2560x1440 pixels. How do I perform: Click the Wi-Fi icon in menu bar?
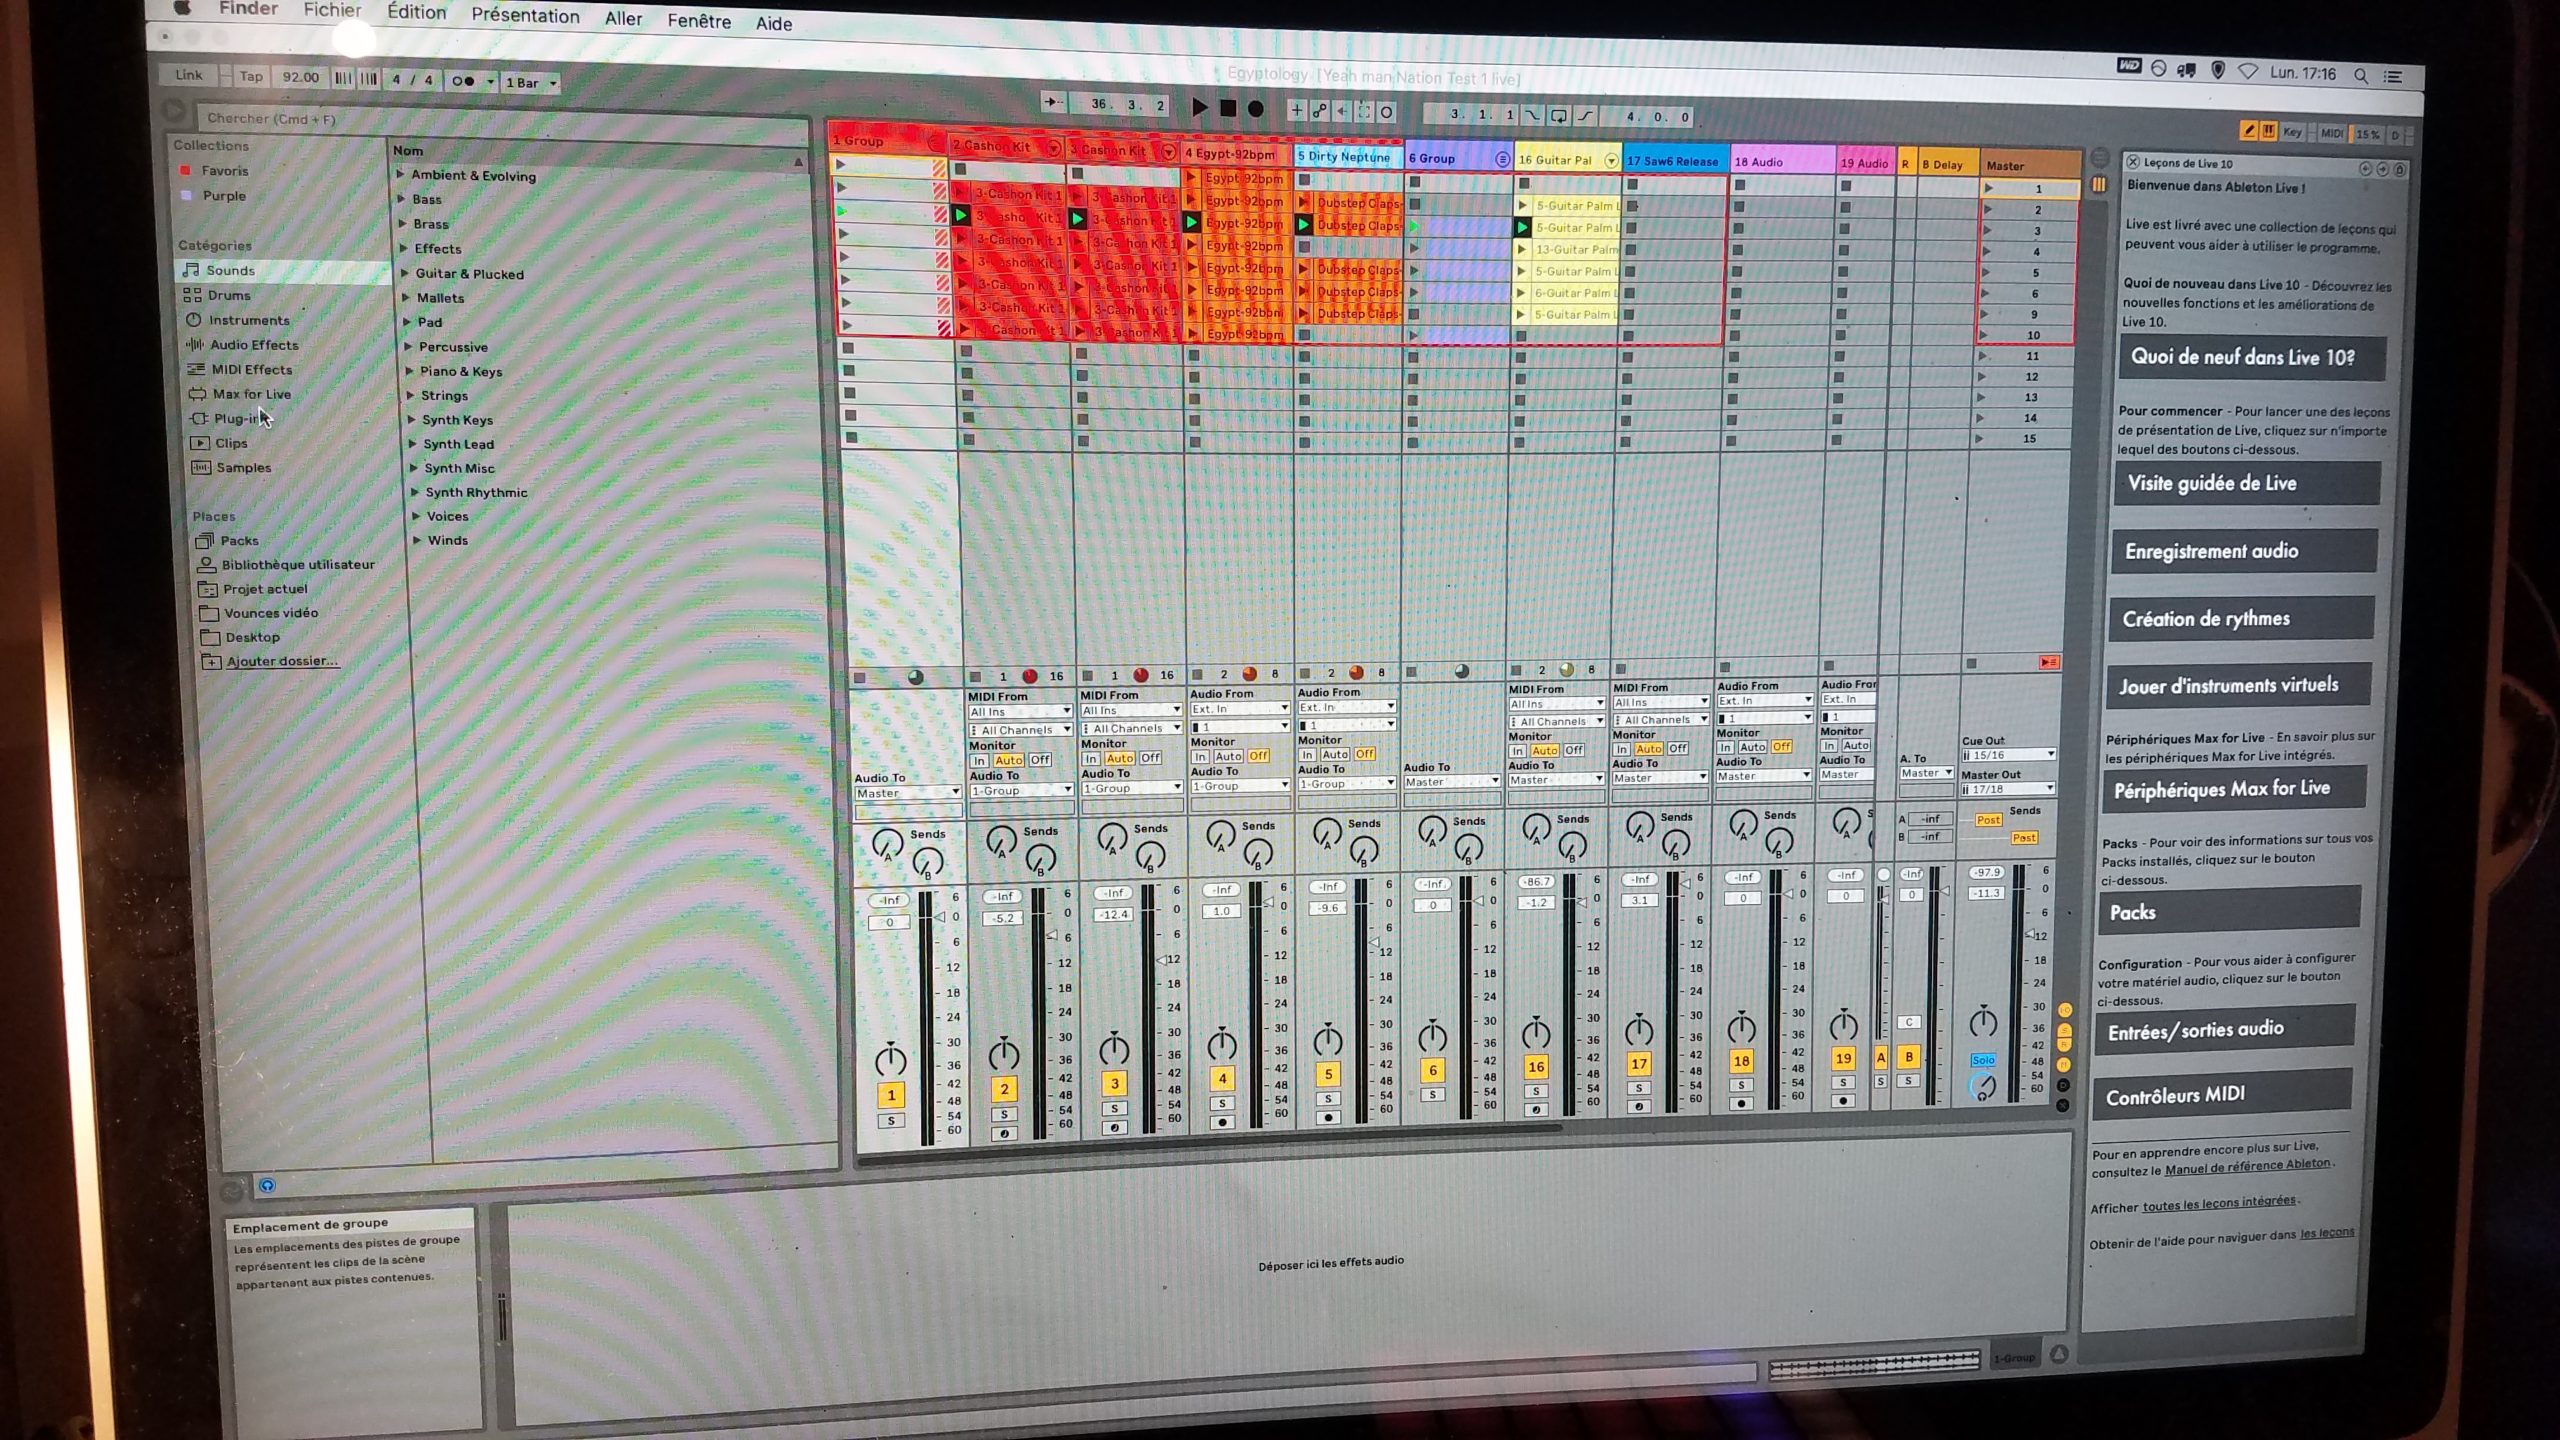[2248, 72]
